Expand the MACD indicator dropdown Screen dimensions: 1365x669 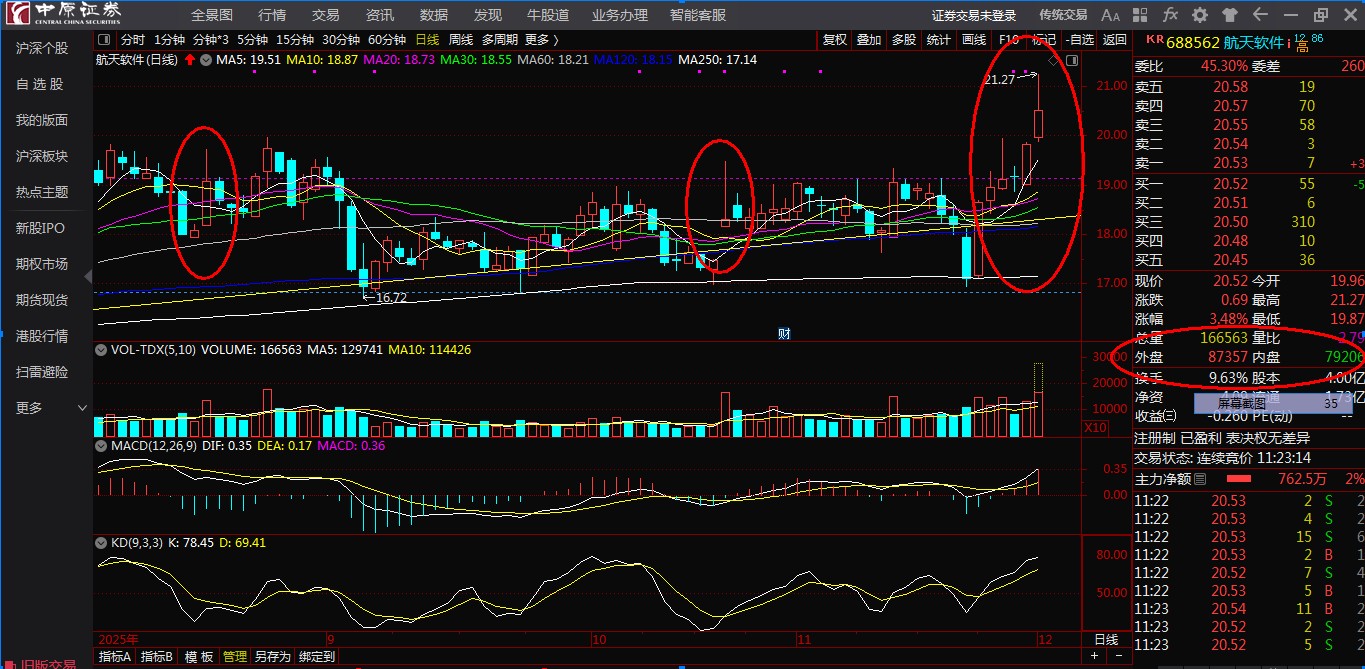pyautogui.click(x=102, y=446)
